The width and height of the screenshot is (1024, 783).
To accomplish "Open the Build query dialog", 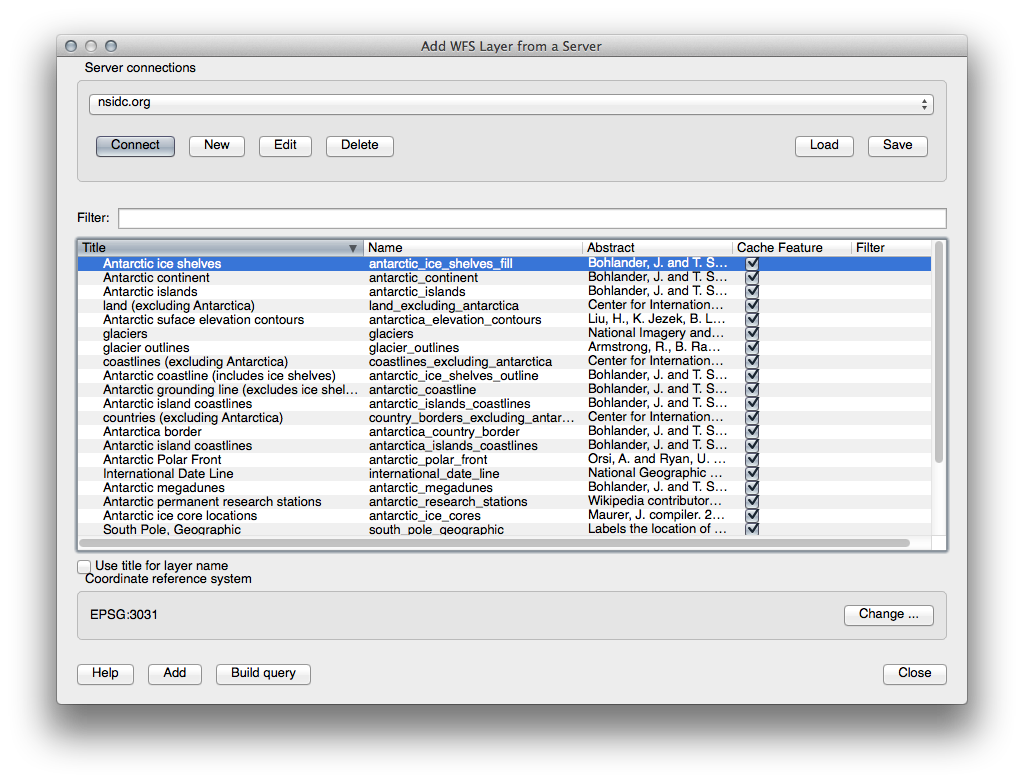I will point(263,674).
